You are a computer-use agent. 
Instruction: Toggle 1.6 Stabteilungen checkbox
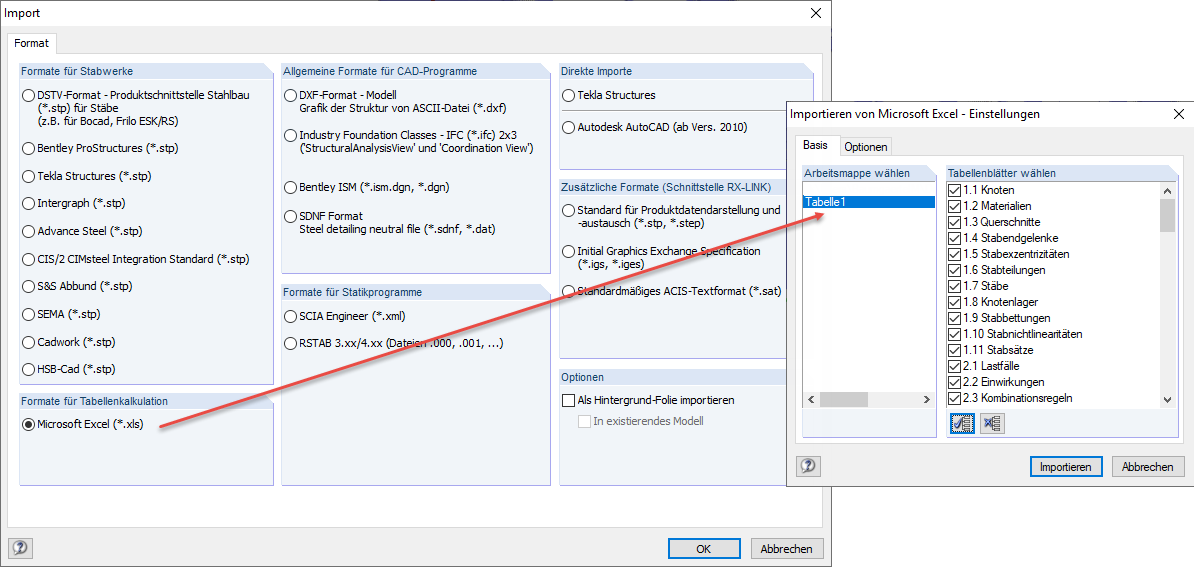click(955, 269)
